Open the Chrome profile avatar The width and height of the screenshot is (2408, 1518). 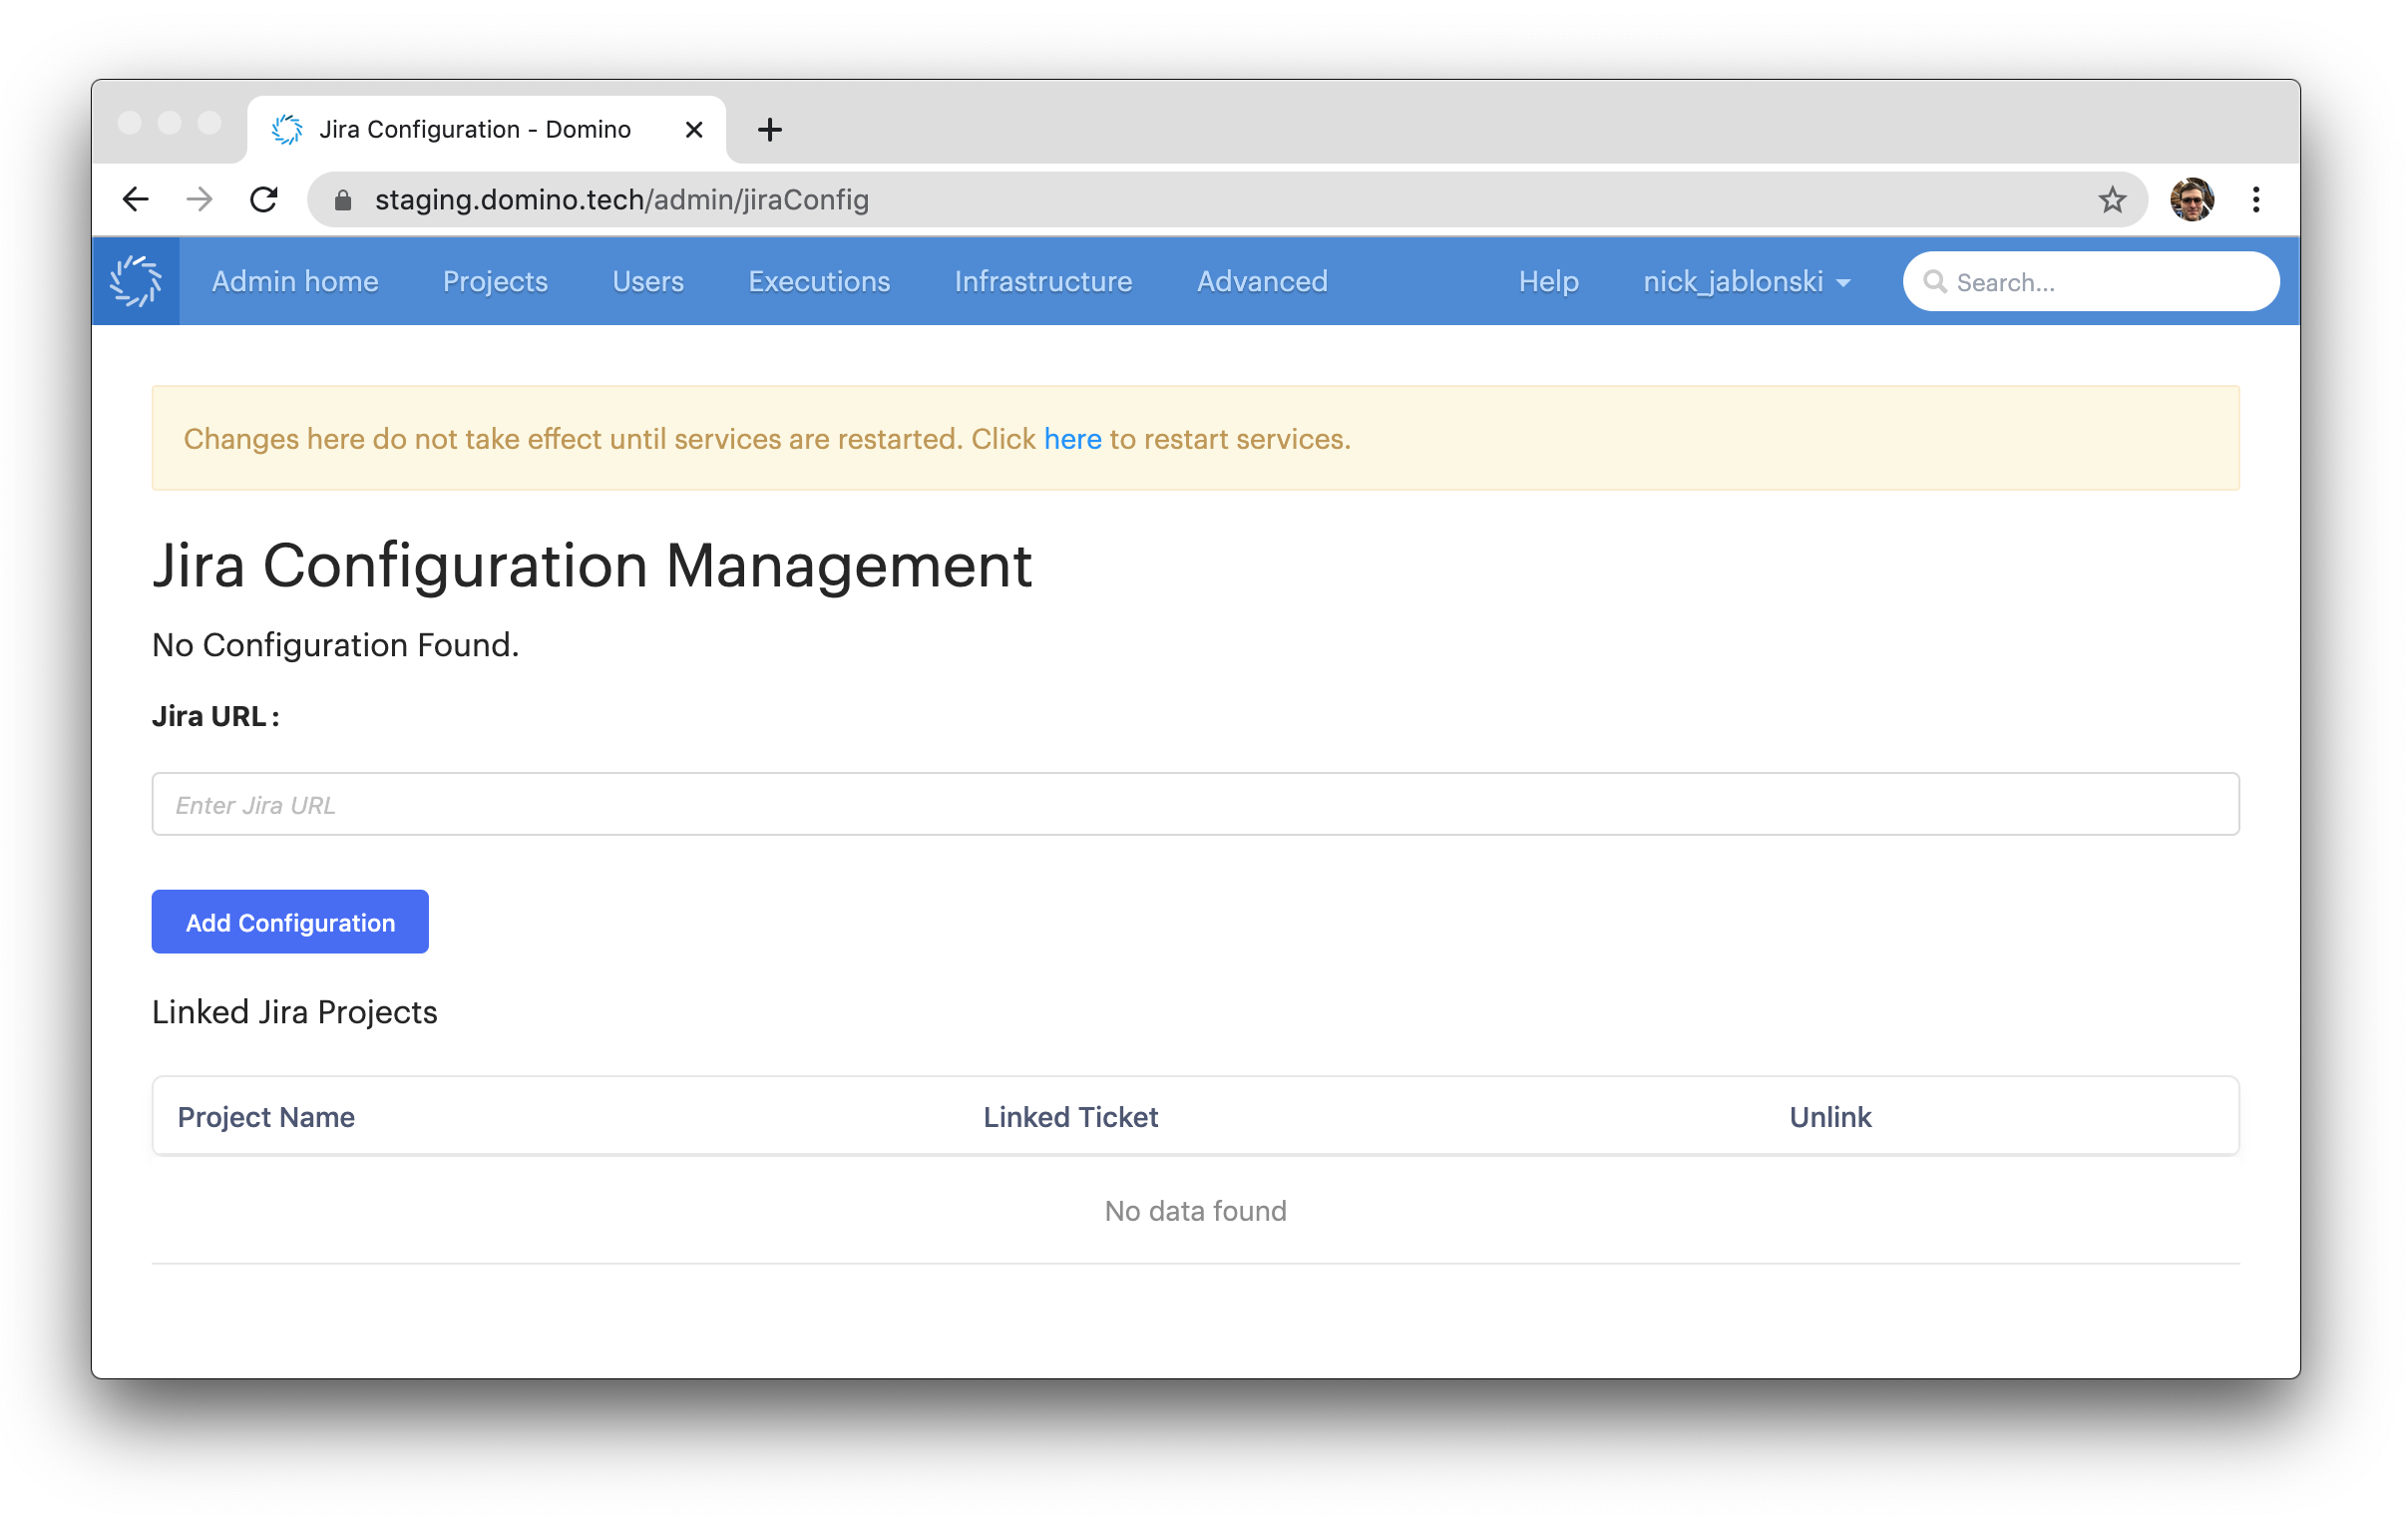coord(2192,200)
